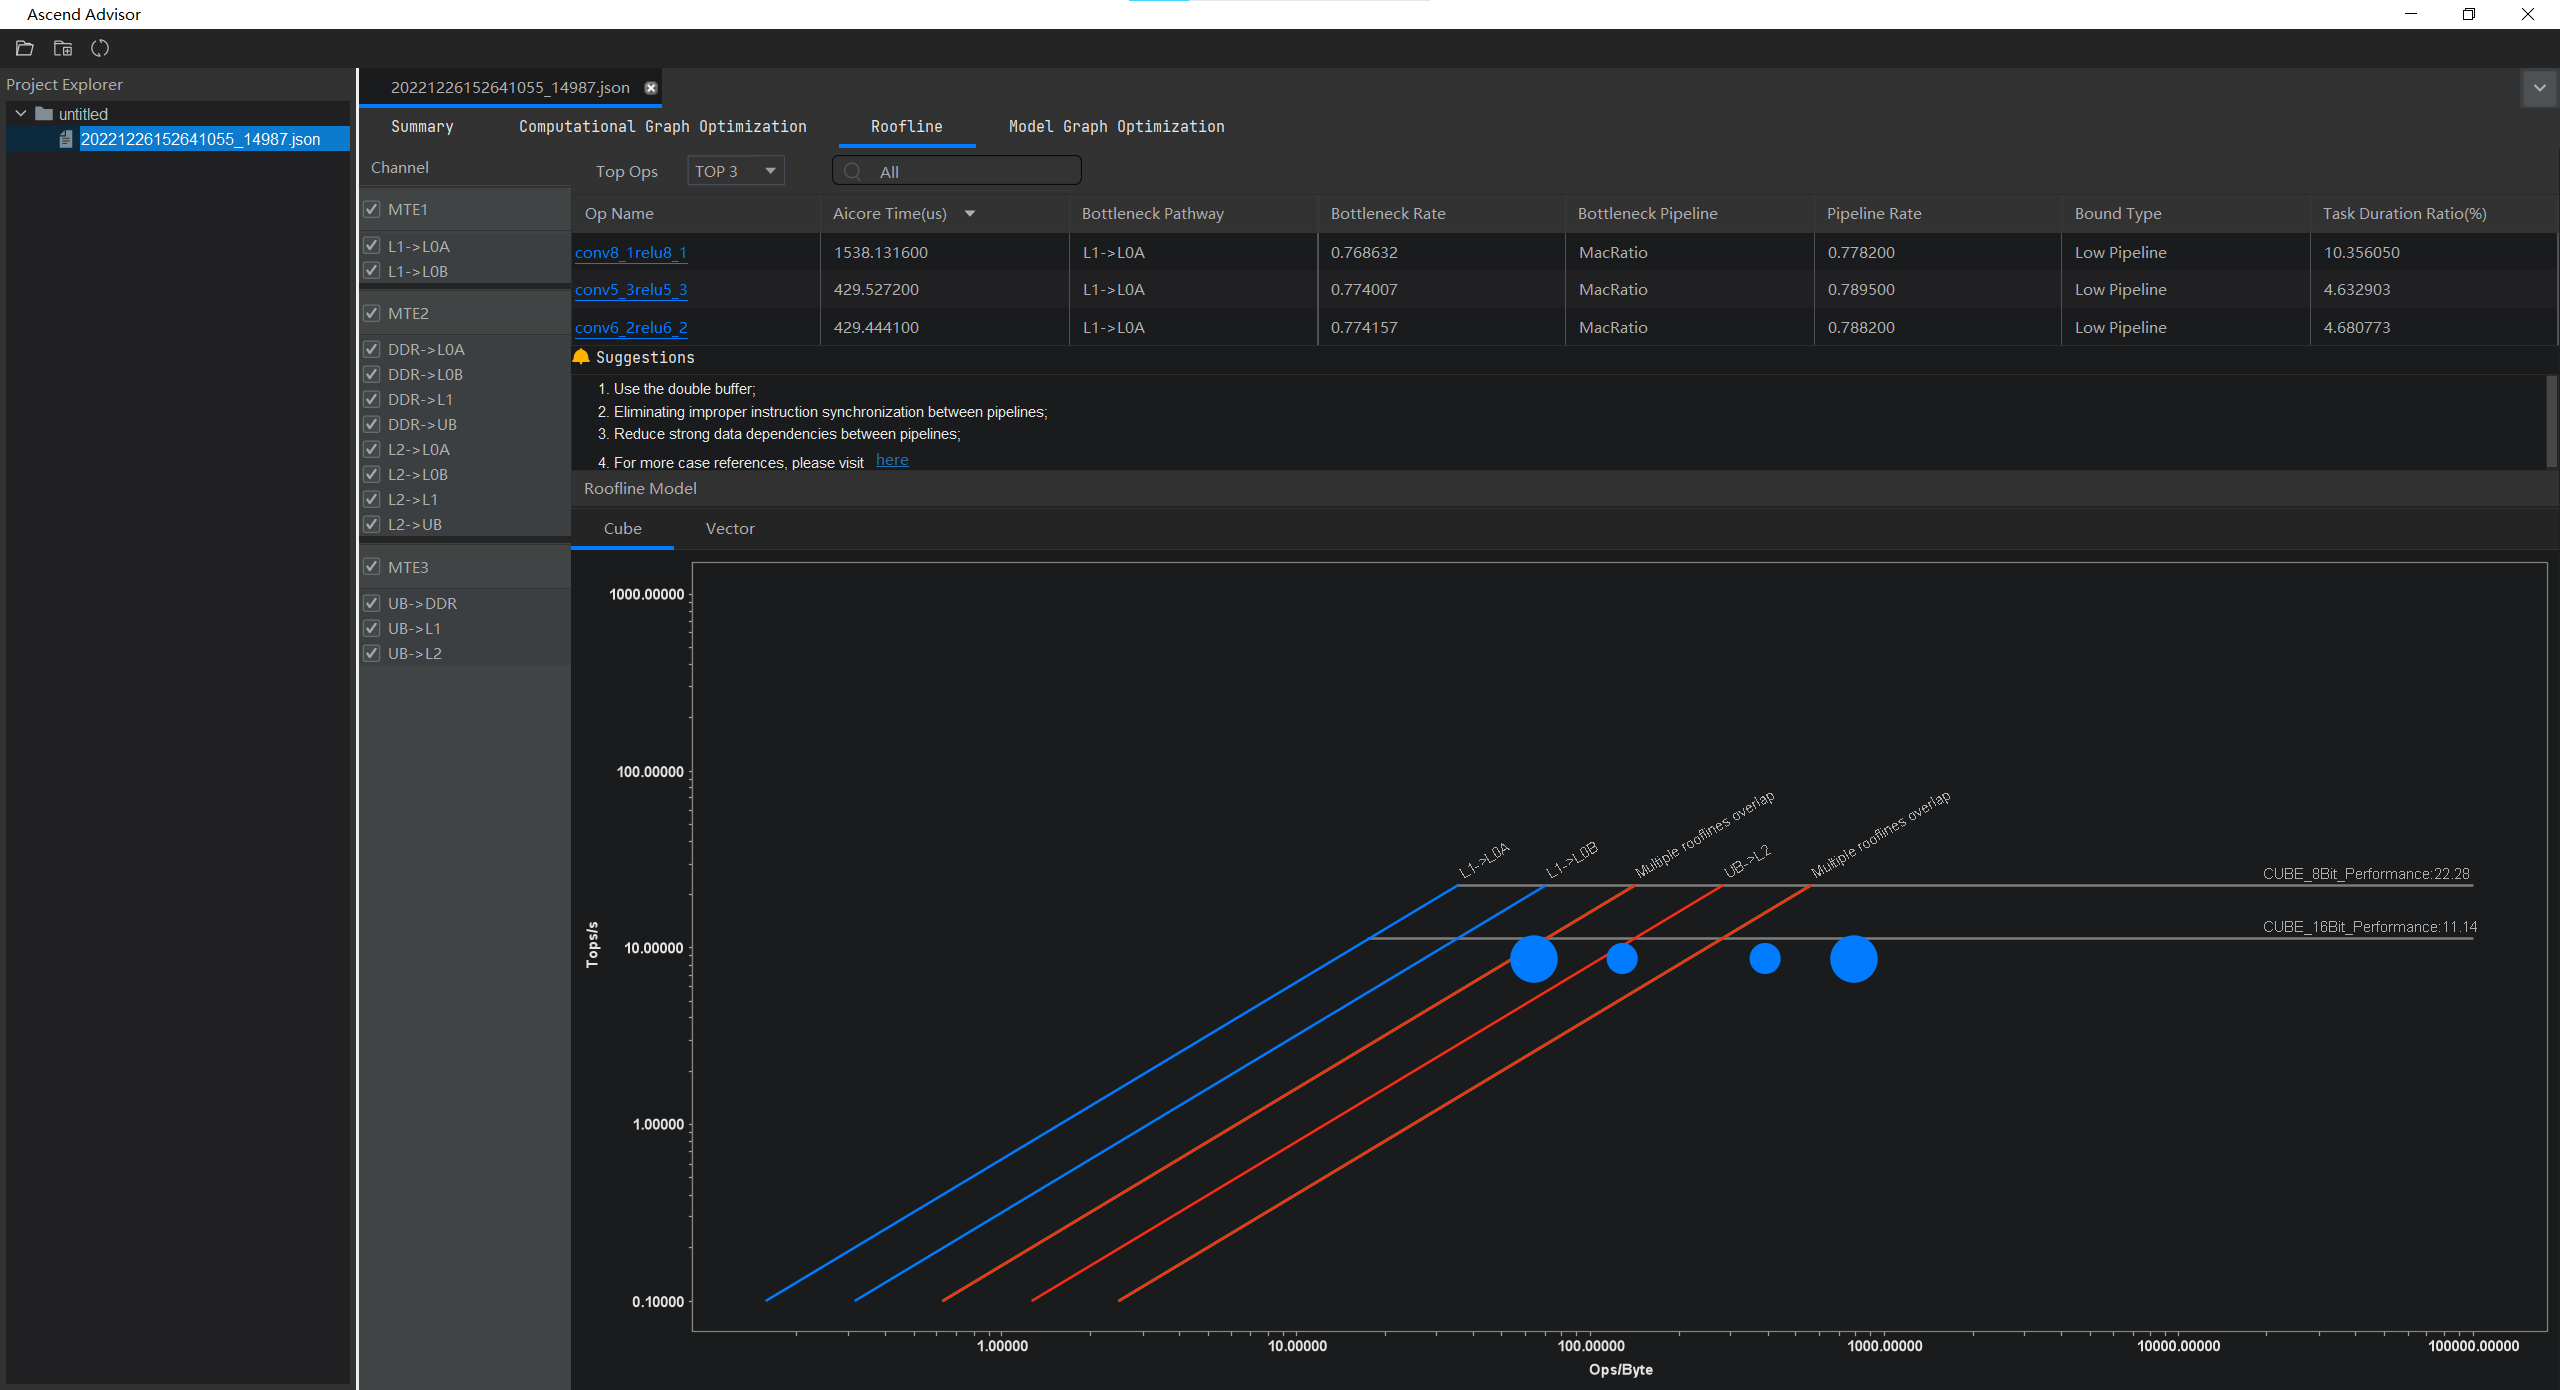Click the open folder toolbar icon
This screenshot has width=2560, height=1390.
(x=25, y=48)
